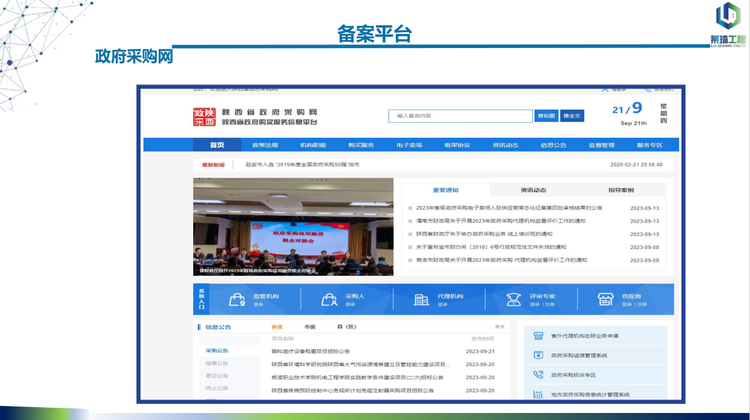Open the 电子卖场 navigation item

(409, 145)
